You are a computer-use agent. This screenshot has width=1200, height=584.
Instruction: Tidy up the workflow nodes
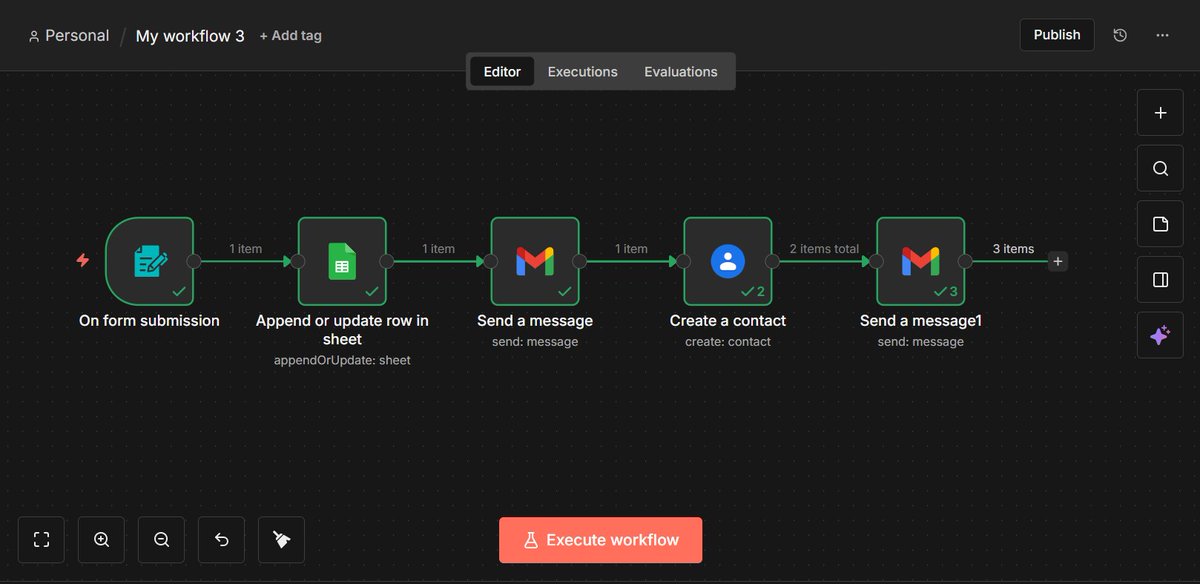pyautogui.click(x=281, y=540)
